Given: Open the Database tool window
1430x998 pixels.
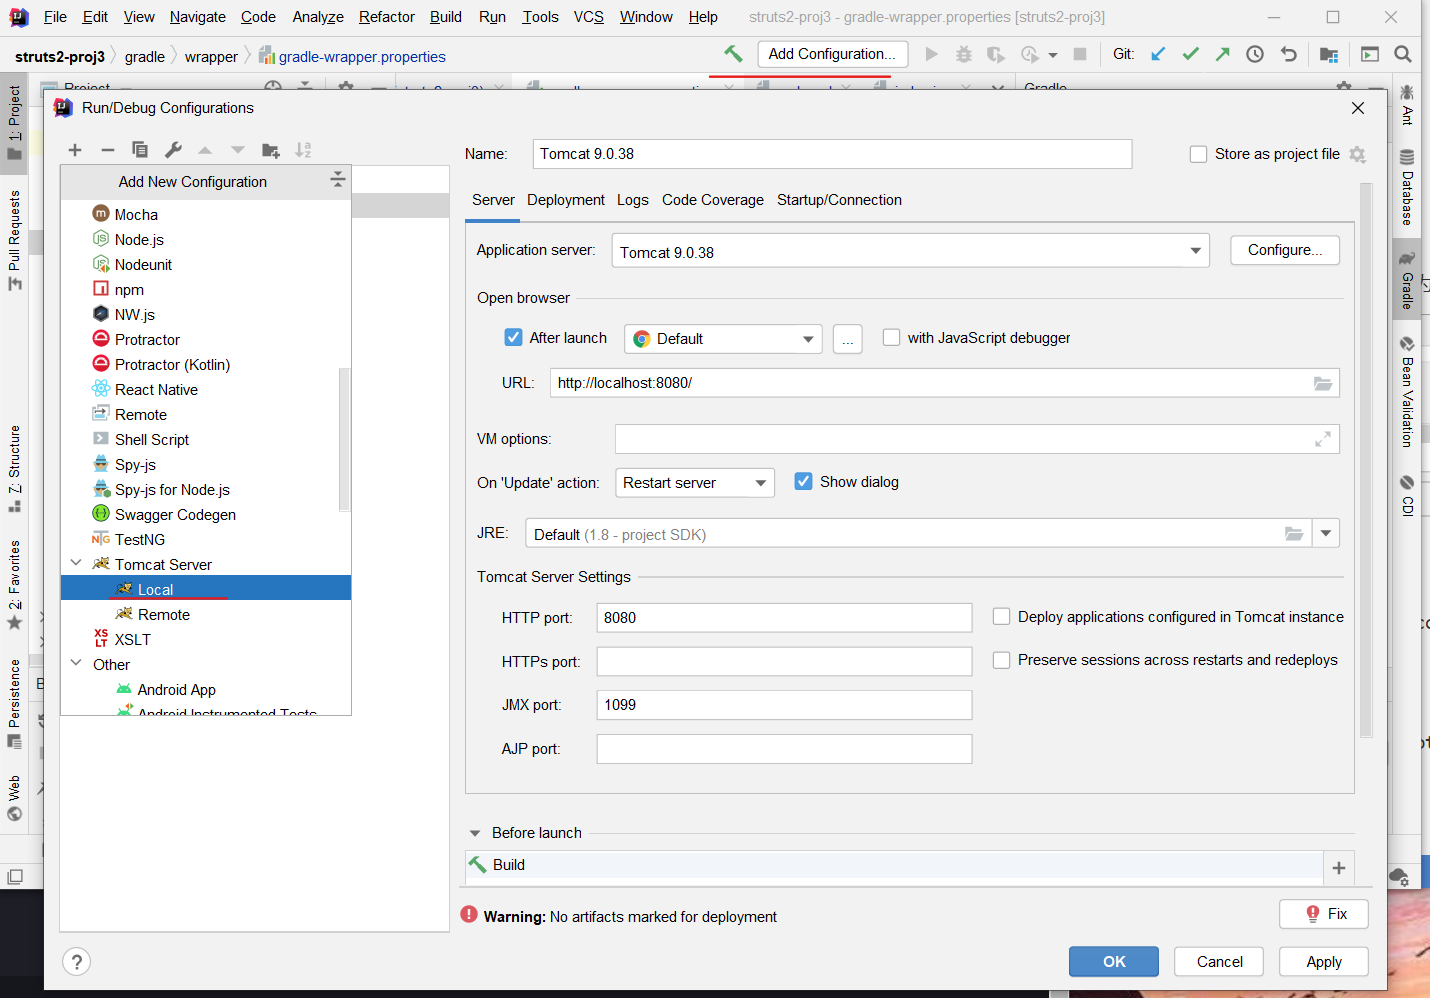Looking at the screenshot, I should click(1407, 187).
